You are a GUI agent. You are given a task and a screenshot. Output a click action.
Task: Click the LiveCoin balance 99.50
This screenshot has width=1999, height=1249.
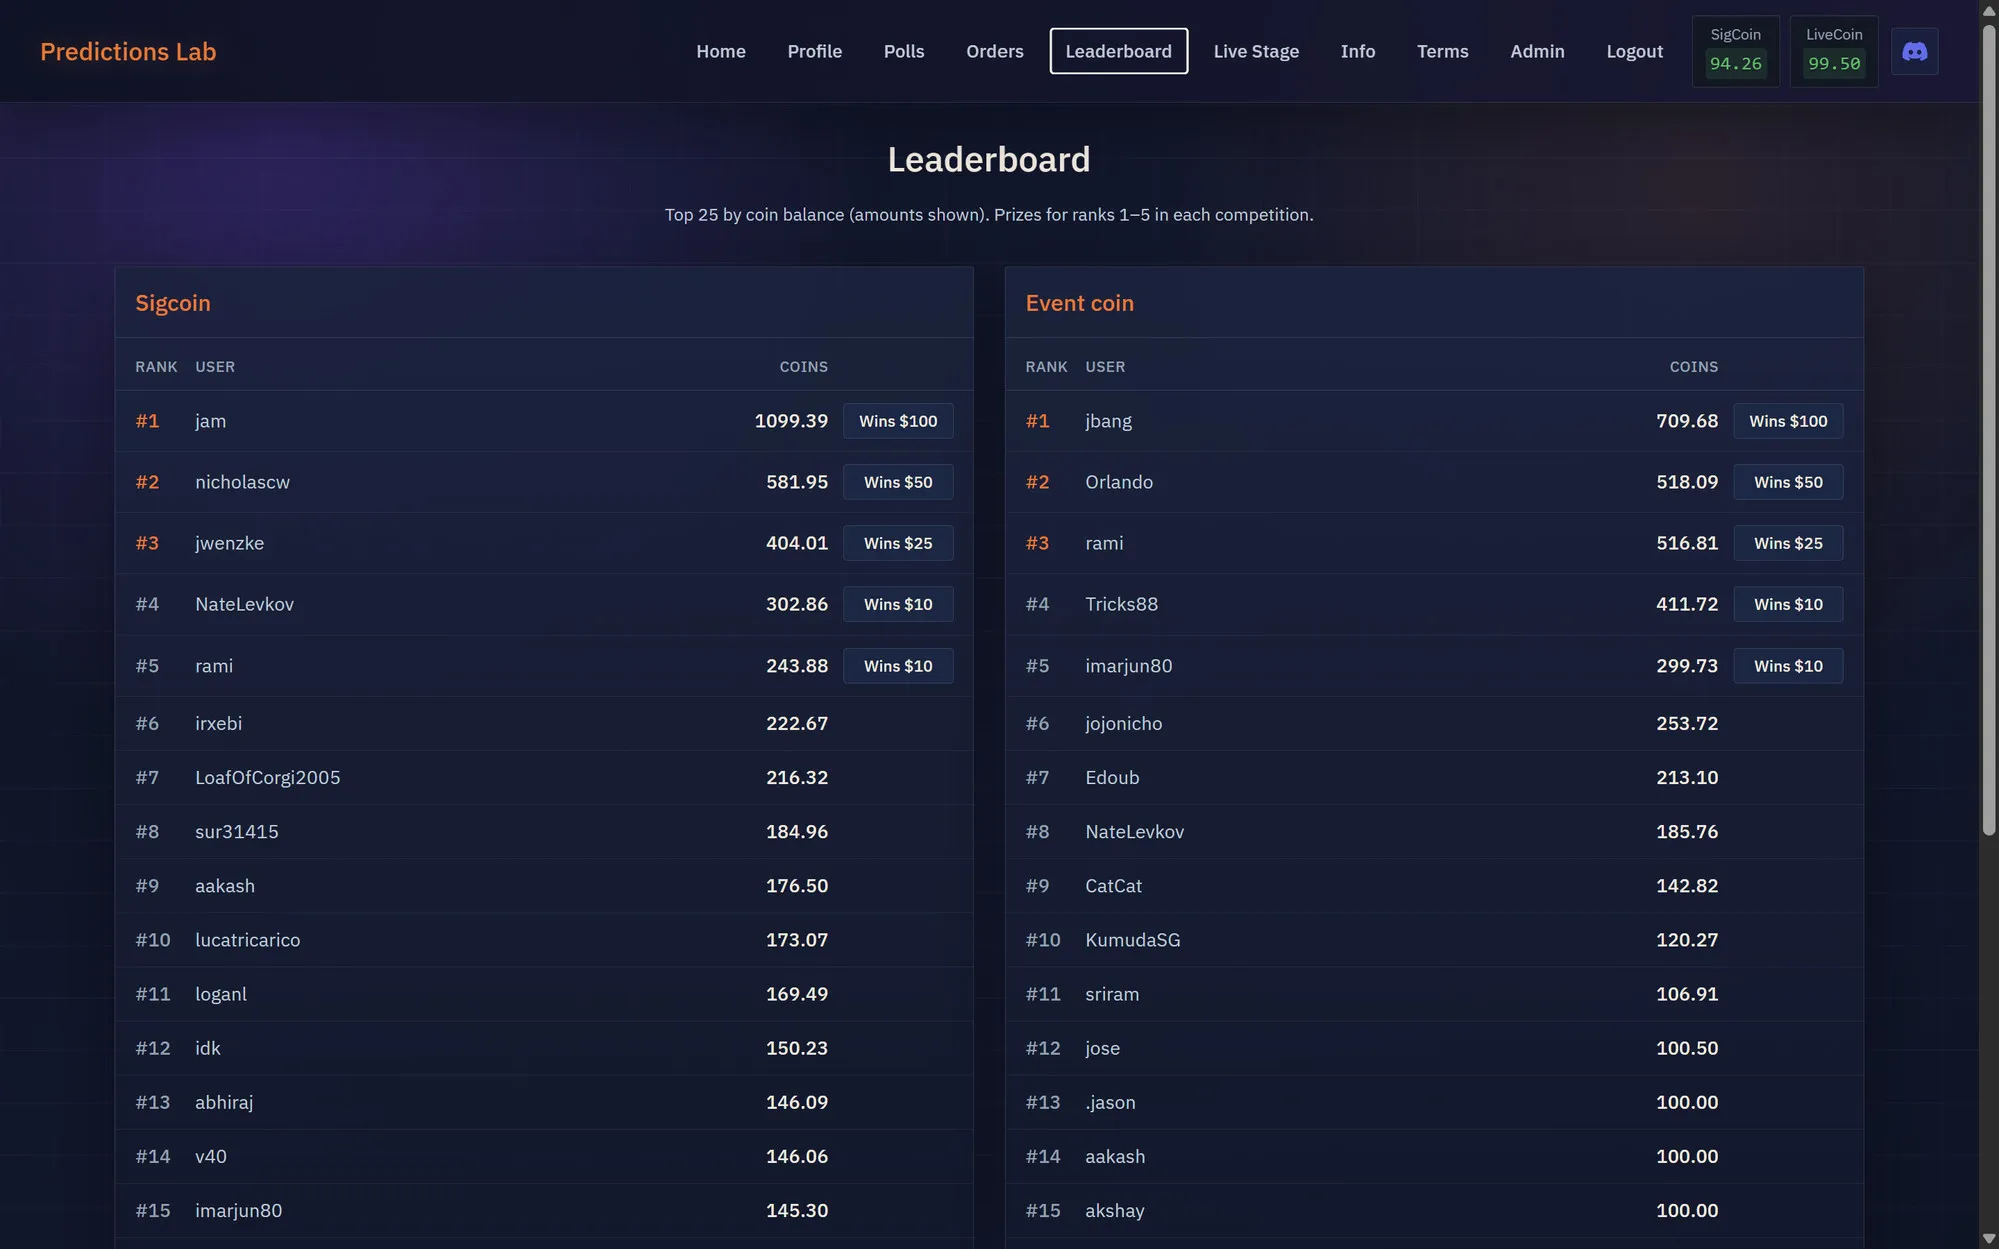pyautogui.click(x=1834, y=63)
